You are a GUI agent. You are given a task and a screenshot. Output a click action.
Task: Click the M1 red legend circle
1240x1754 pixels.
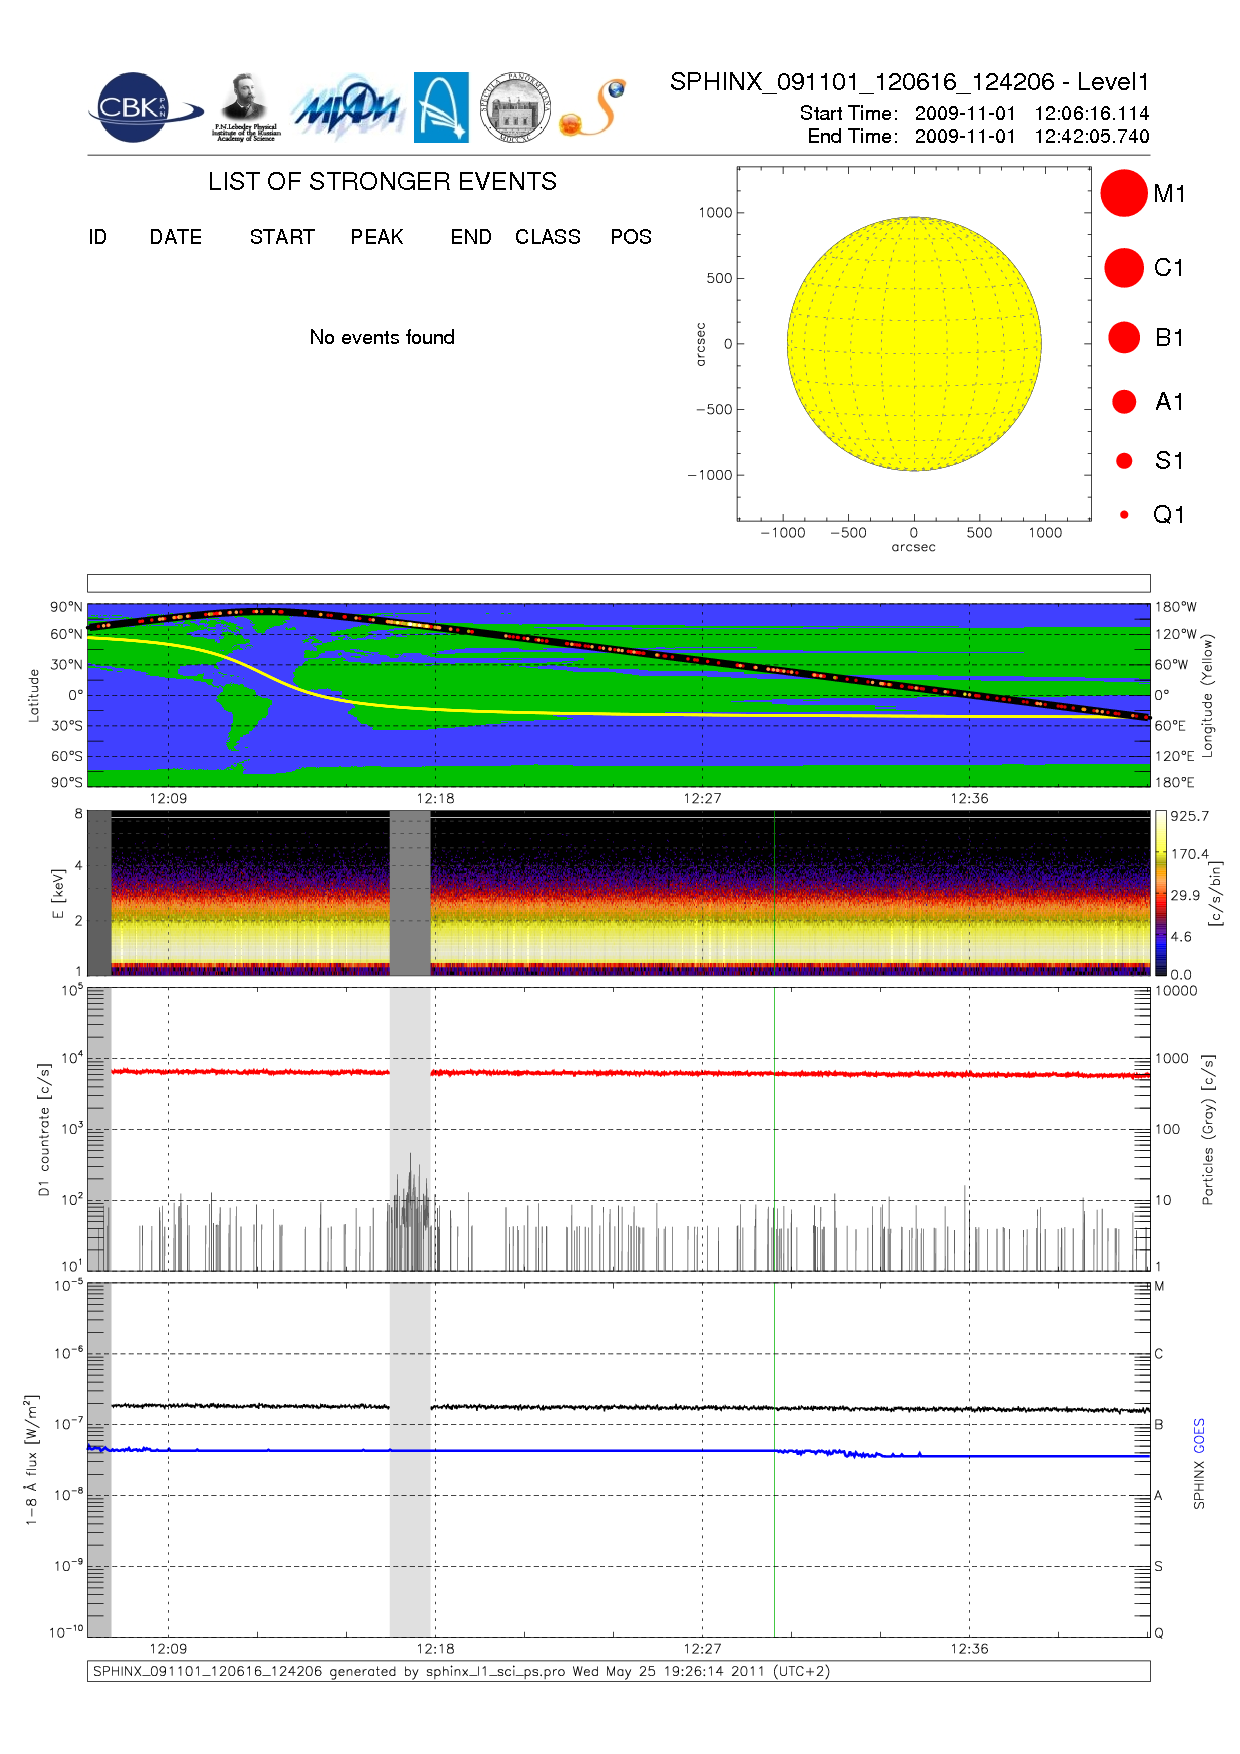1123,193
